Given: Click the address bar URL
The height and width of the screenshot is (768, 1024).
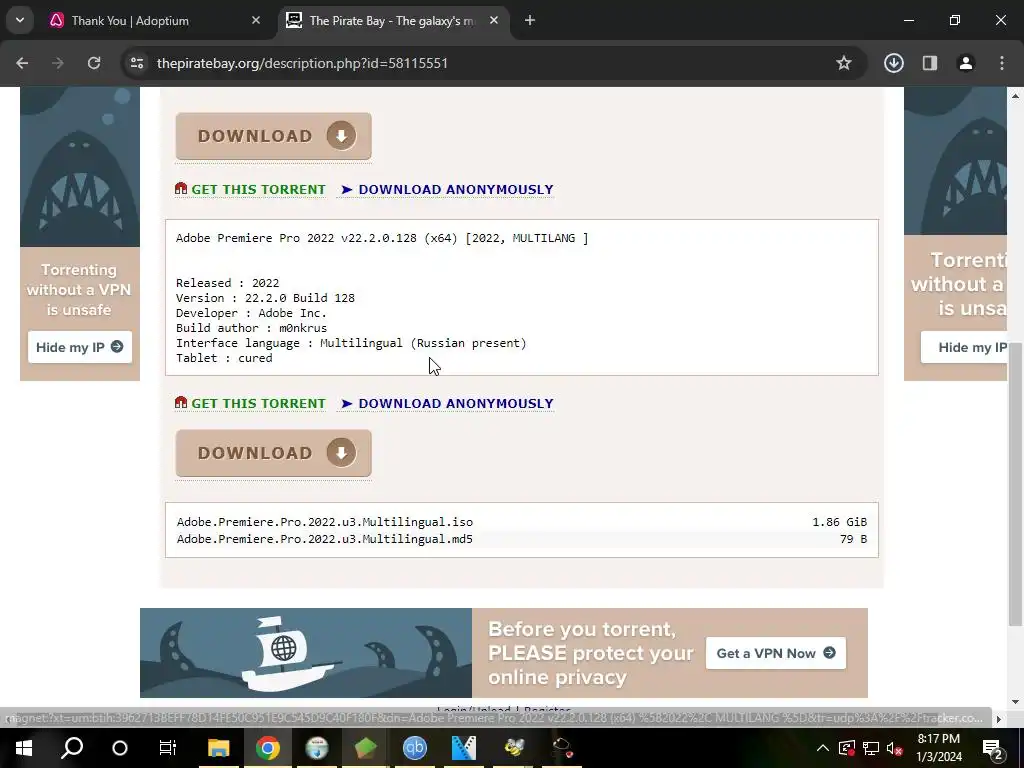Looking at the screenshot, I should pos(302,63).
